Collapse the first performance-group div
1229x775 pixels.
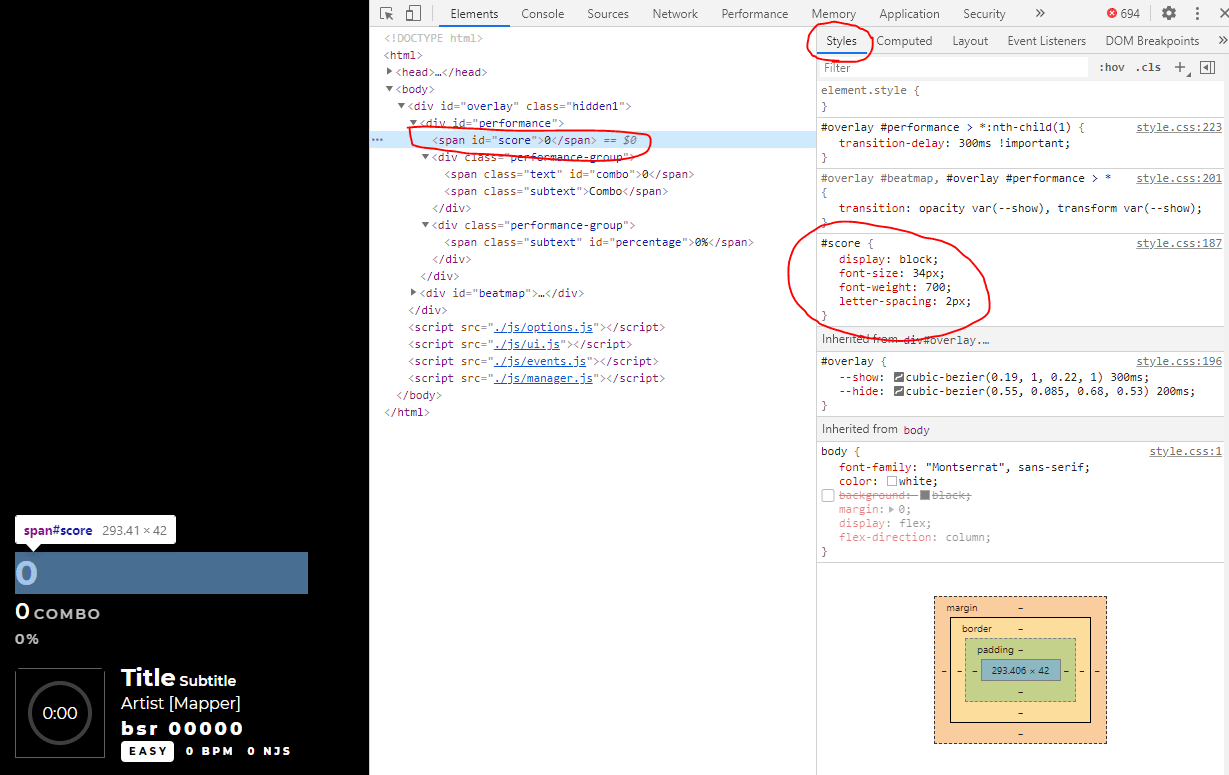[425, 157]
